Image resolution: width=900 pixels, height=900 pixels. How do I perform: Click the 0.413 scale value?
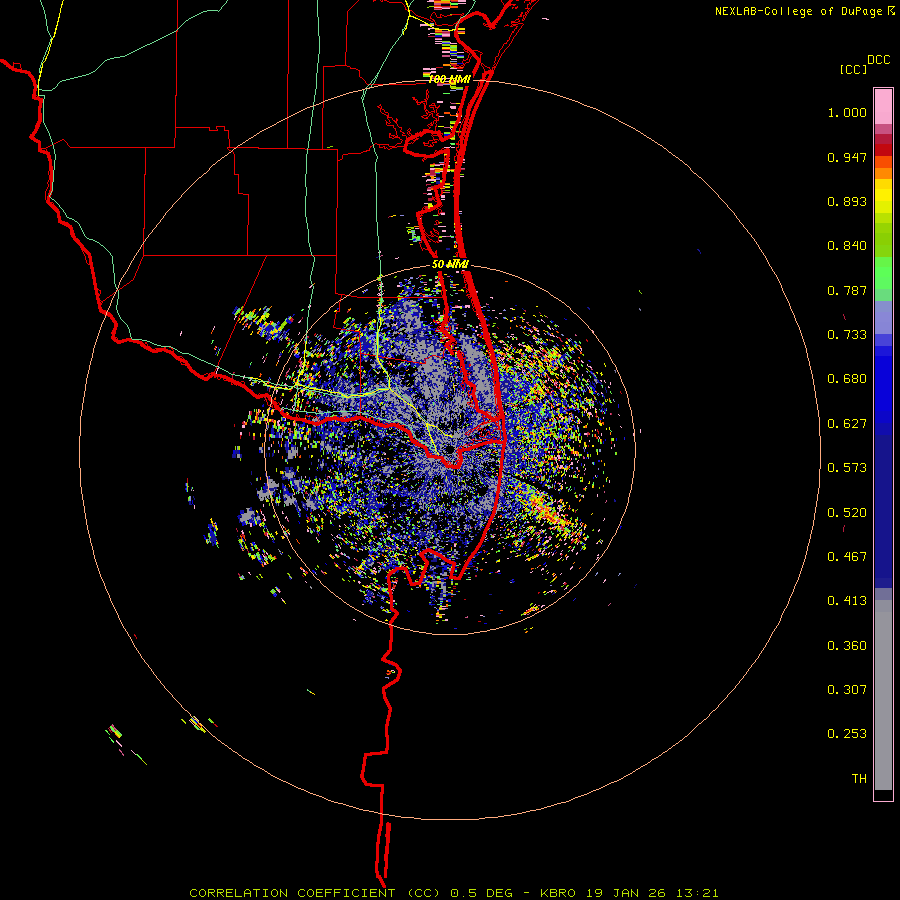847,601
